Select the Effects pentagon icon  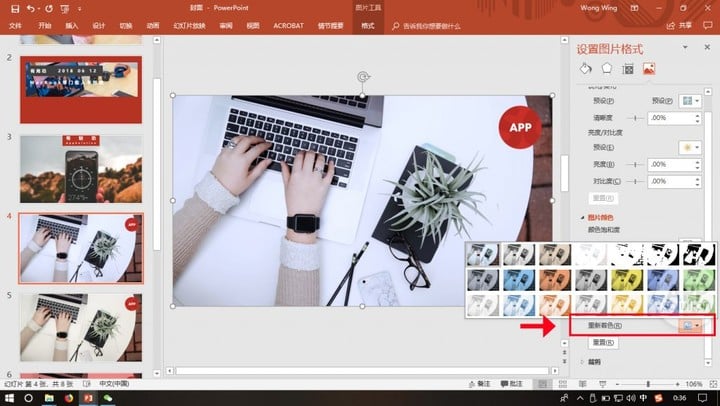coord(607,68)
